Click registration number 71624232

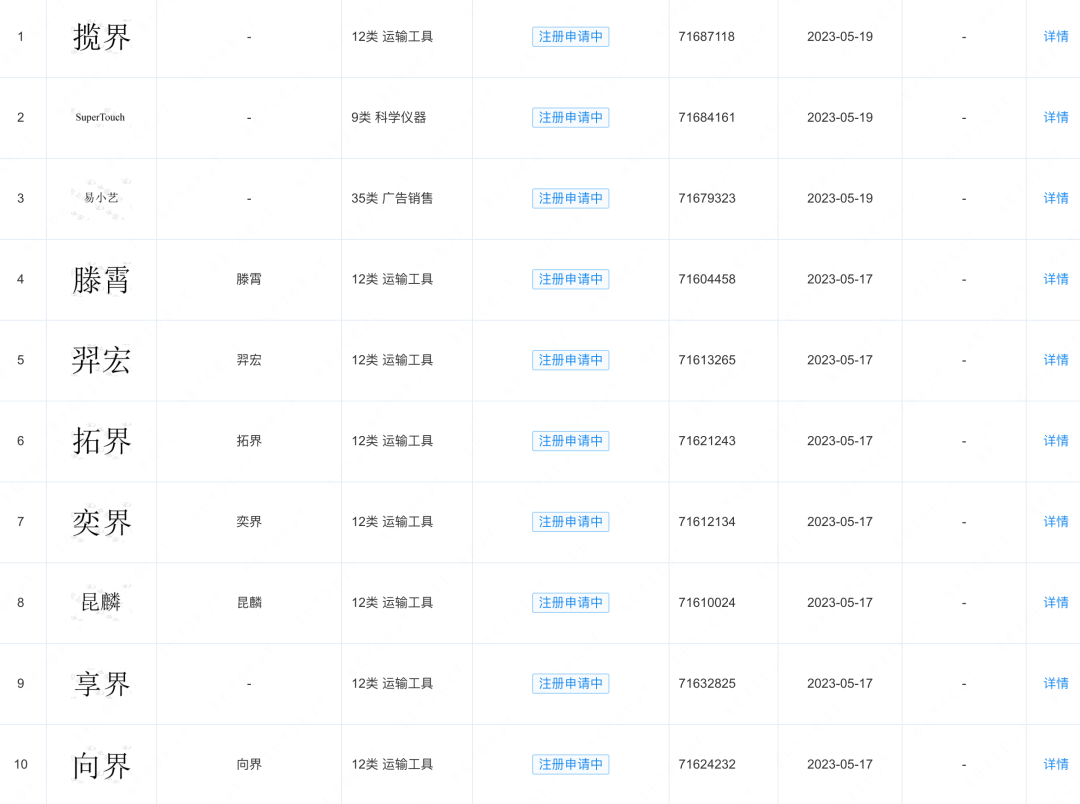pyautogui.click(x=707, y=764)
